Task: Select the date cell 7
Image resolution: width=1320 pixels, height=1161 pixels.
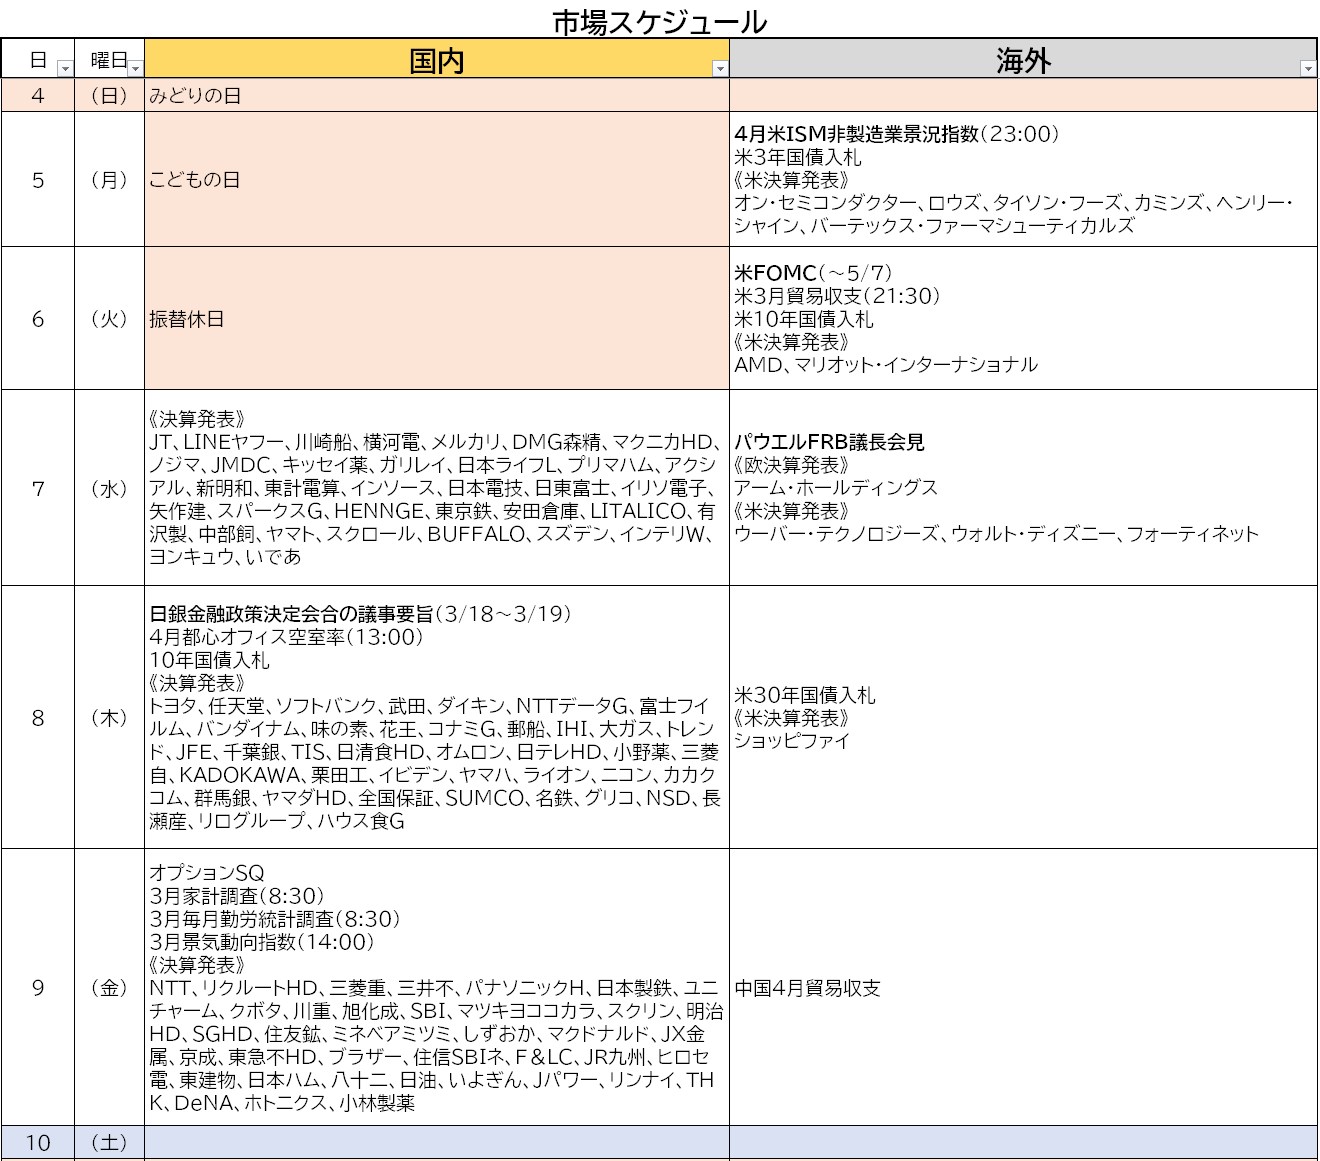Action: 38,488
